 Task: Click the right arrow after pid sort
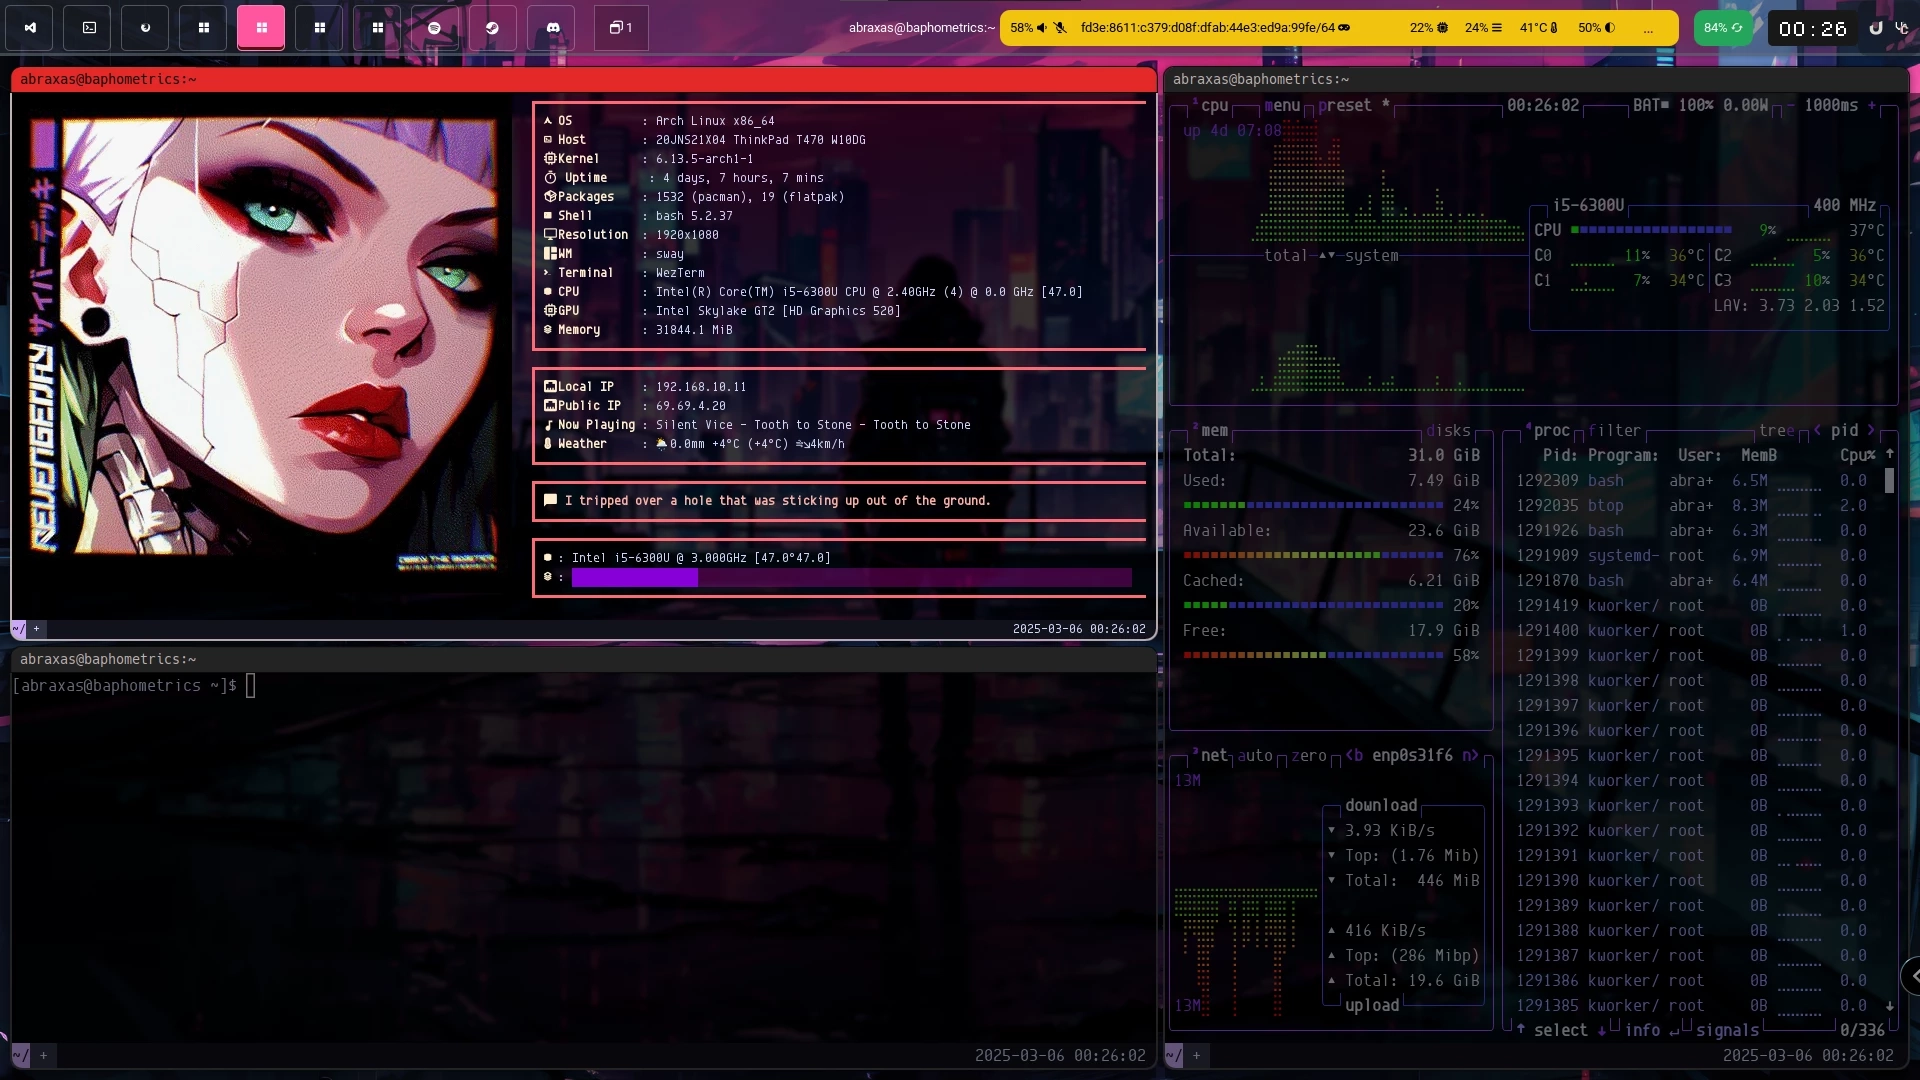[1871, 431]
